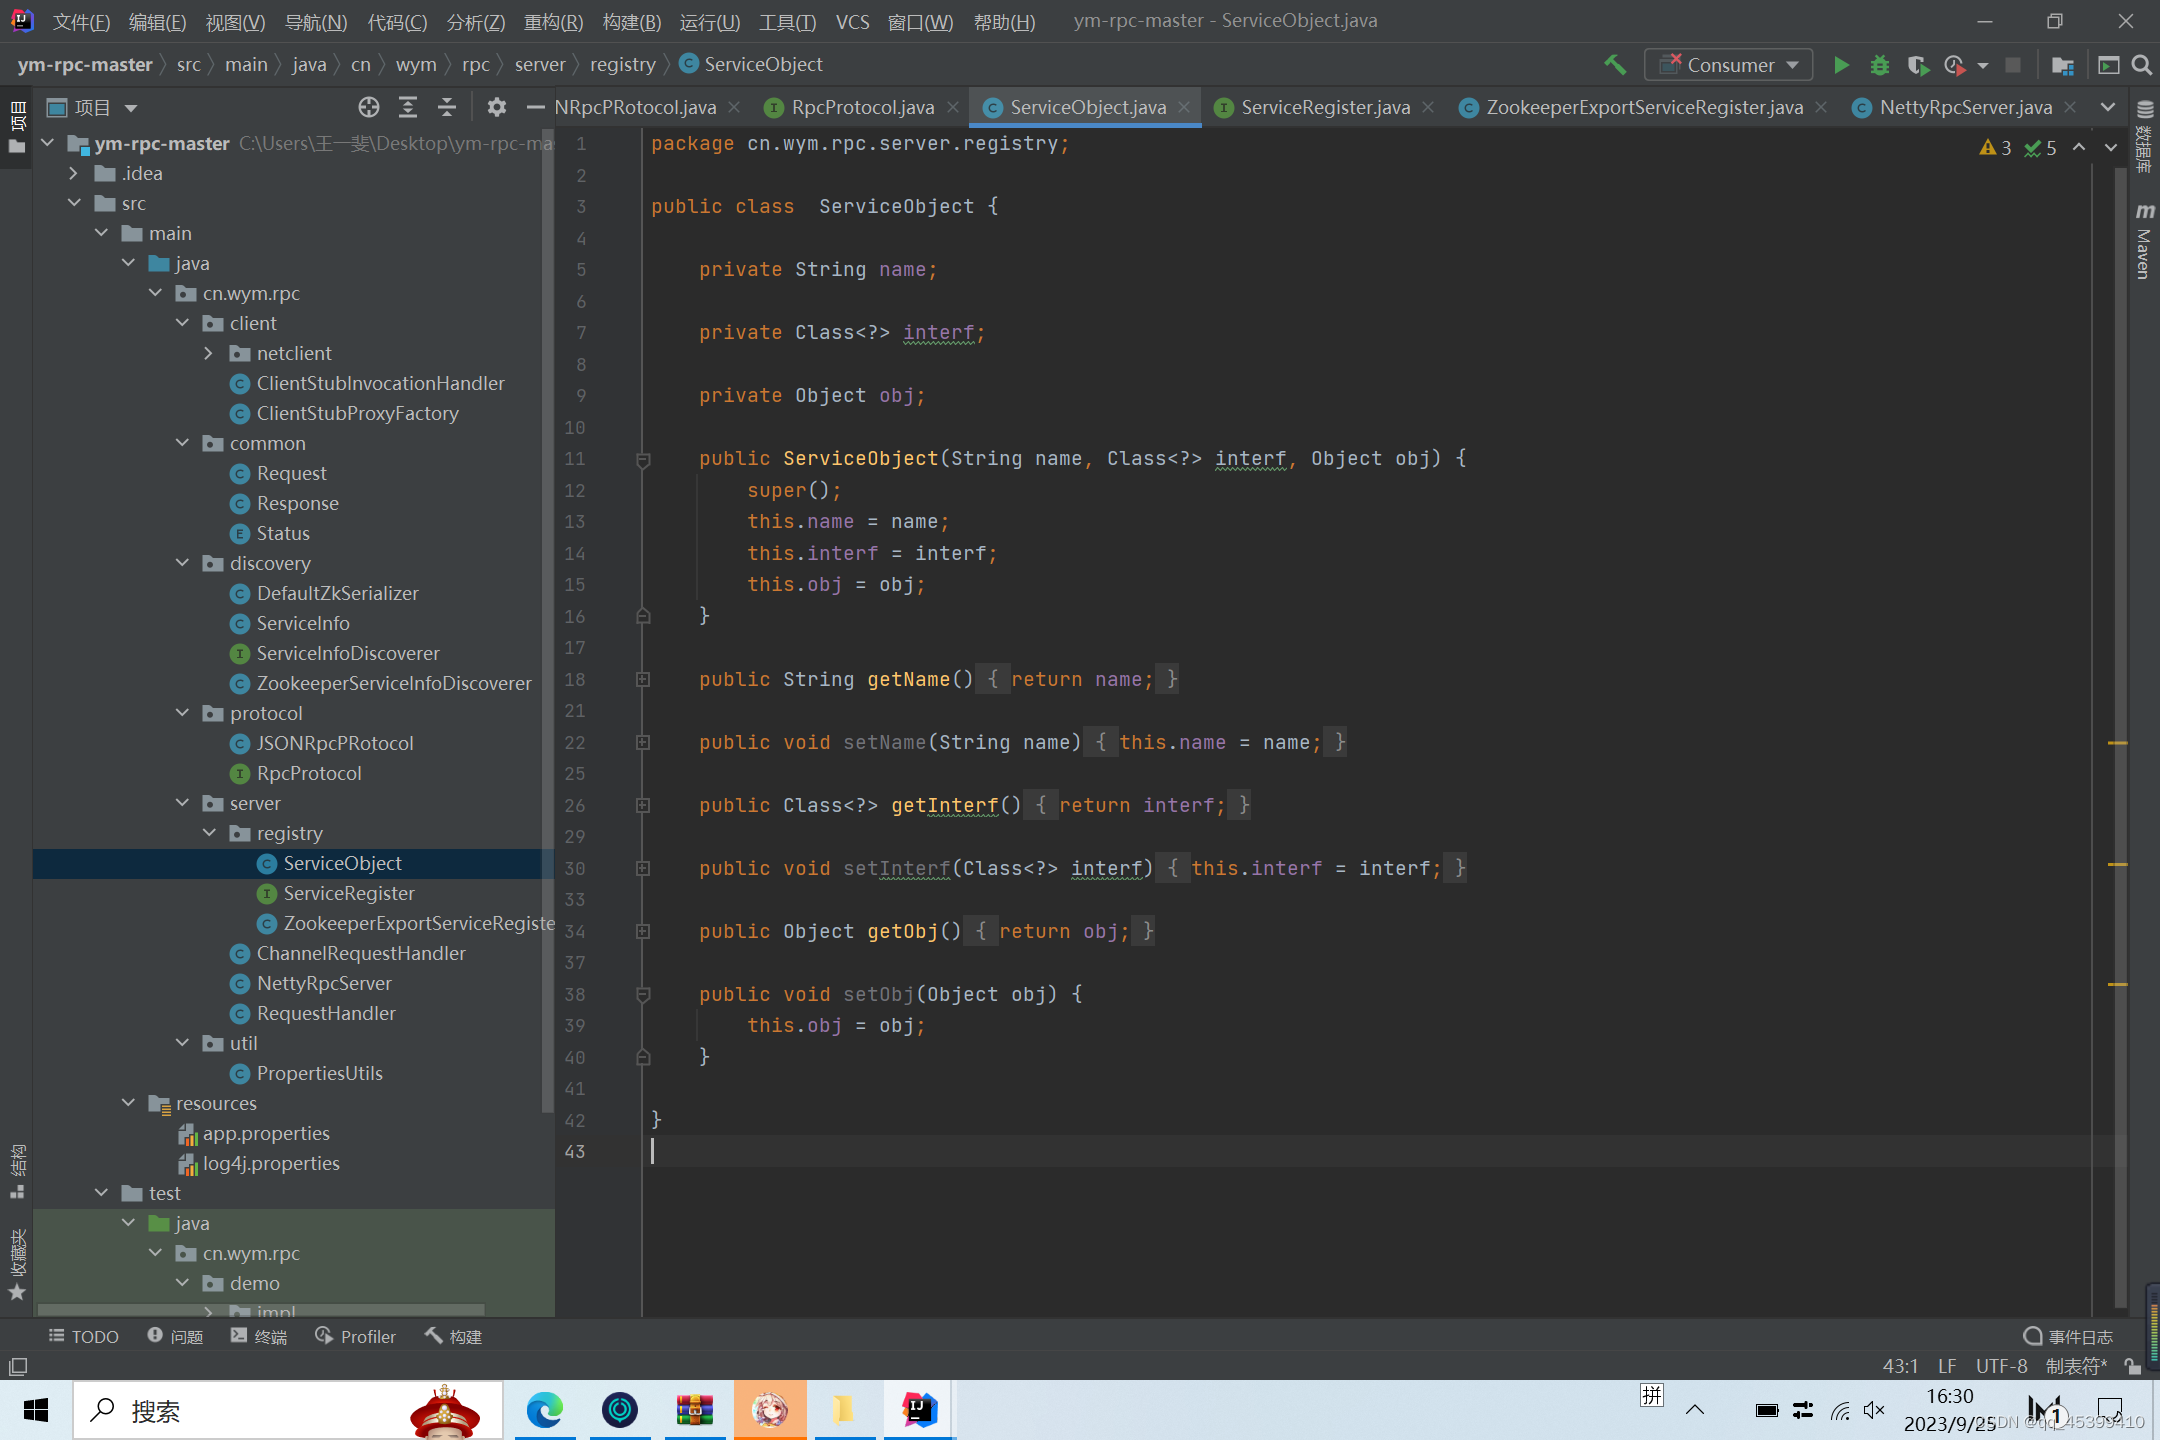Click the green Run button
The image size is (2160, 1440).
click(x=1840, y=65)
